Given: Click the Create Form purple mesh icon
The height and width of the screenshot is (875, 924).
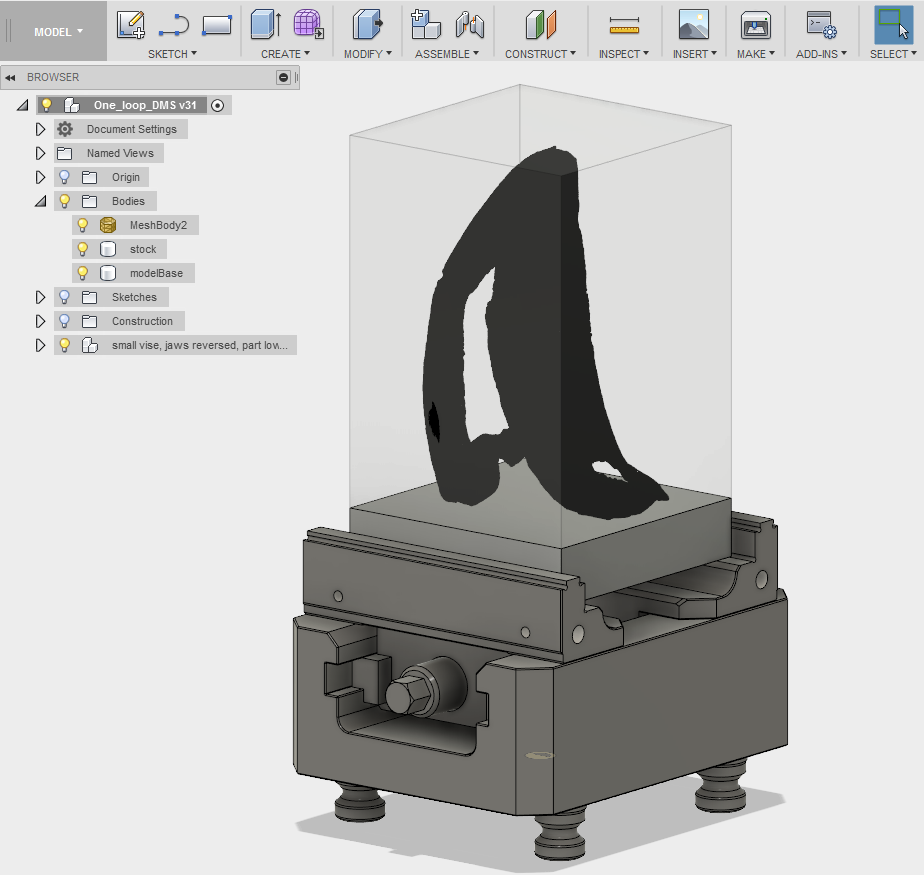Looking at the screenshot, I should click(x=308, y=25).
